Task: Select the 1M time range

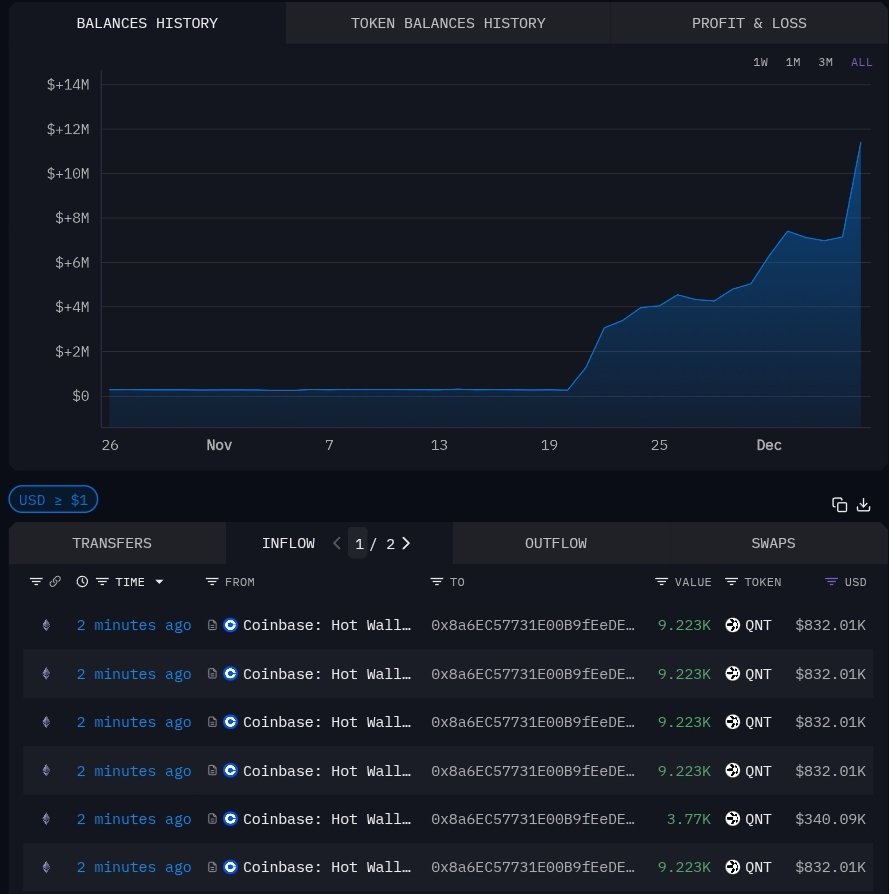Action: [793, 62]
